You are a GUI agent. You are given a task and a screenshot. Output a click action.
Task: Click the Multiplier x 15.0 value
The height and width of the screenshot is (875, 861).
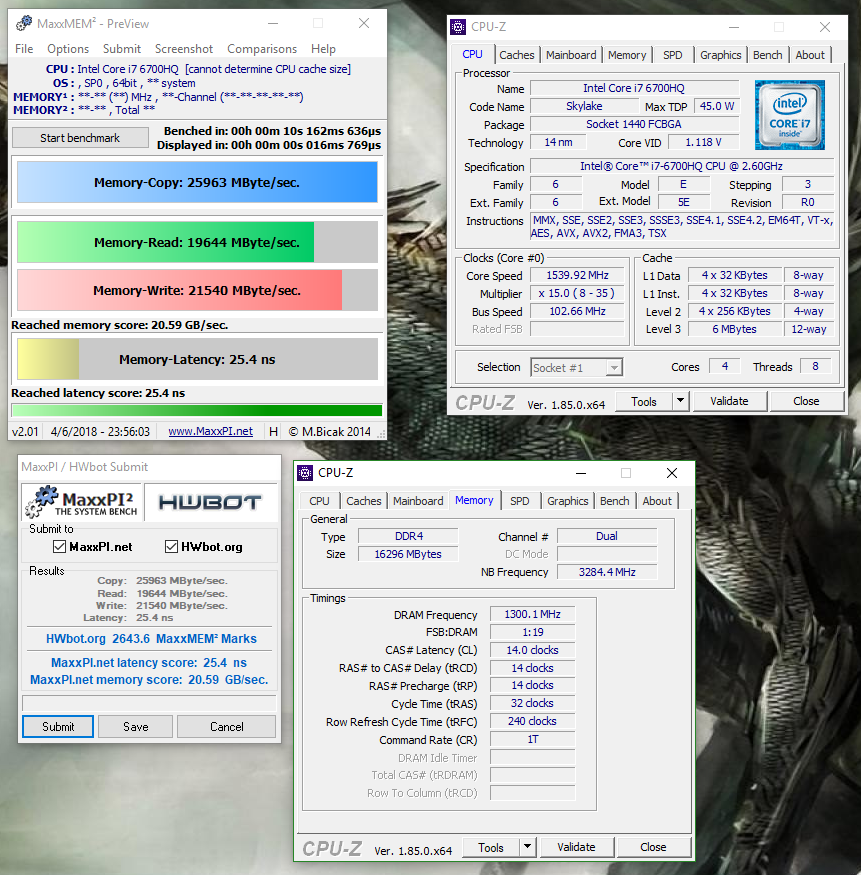[577, 294]
